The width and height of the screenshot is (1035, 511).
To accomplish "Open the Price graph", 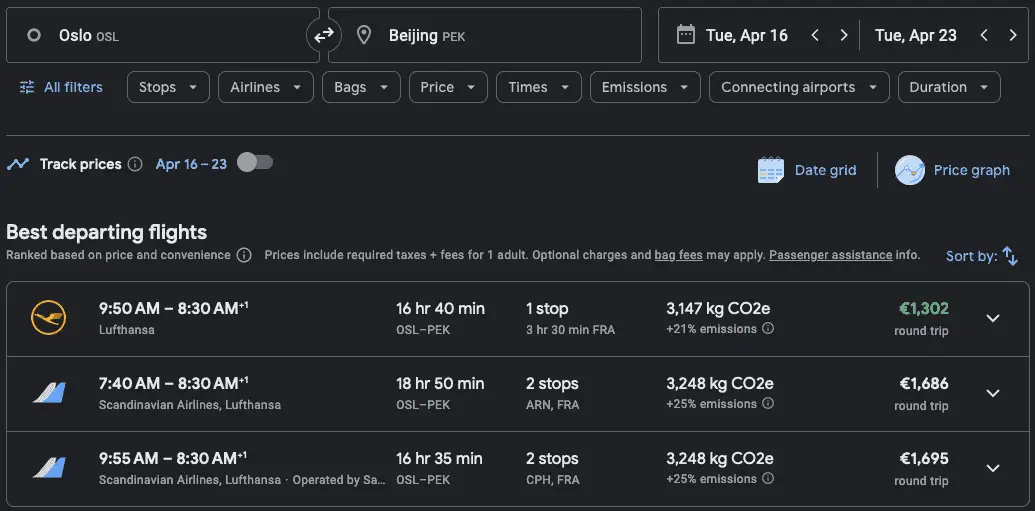I will point(953,170).
